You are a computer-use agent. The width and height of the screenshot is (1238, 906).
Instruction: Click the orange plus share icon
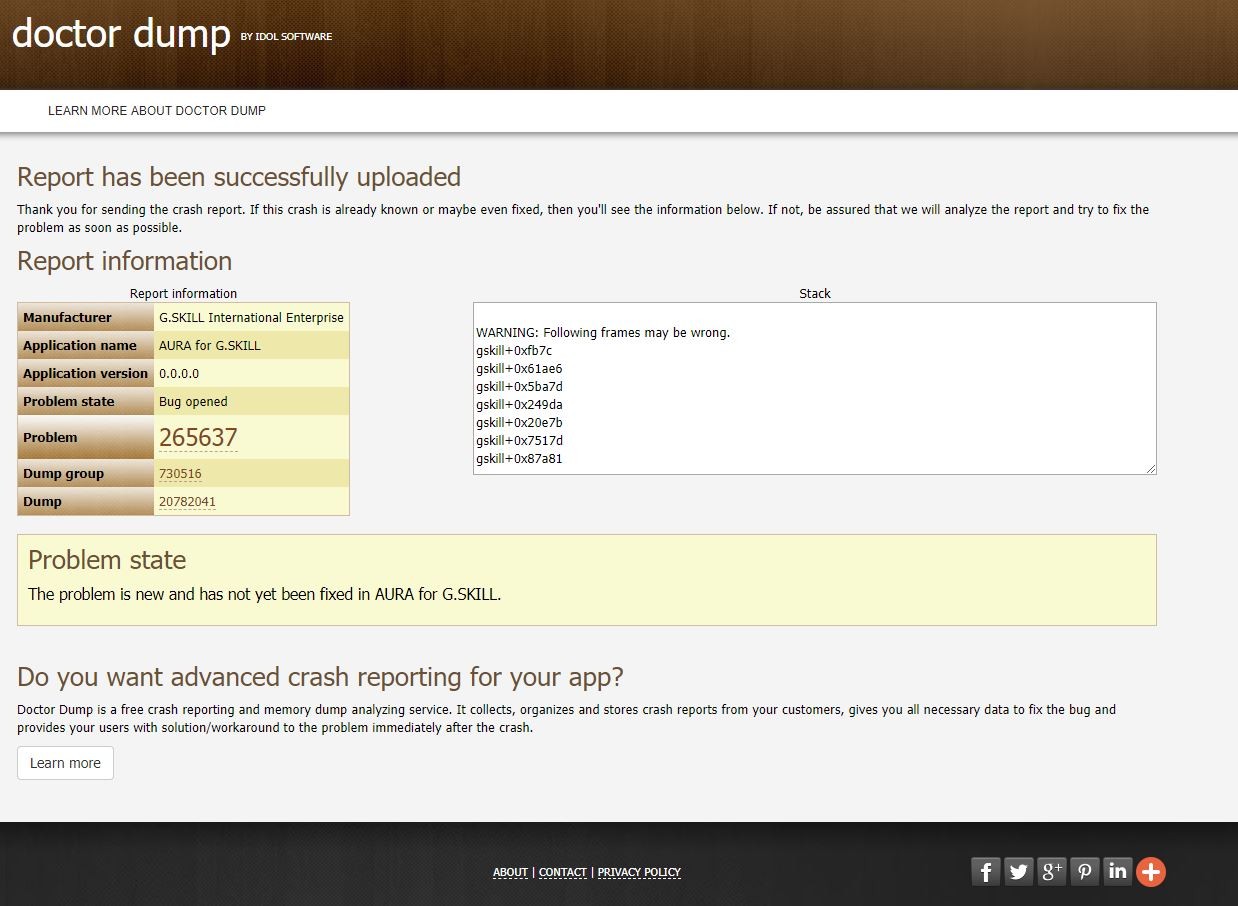(x=1151, y=872)
